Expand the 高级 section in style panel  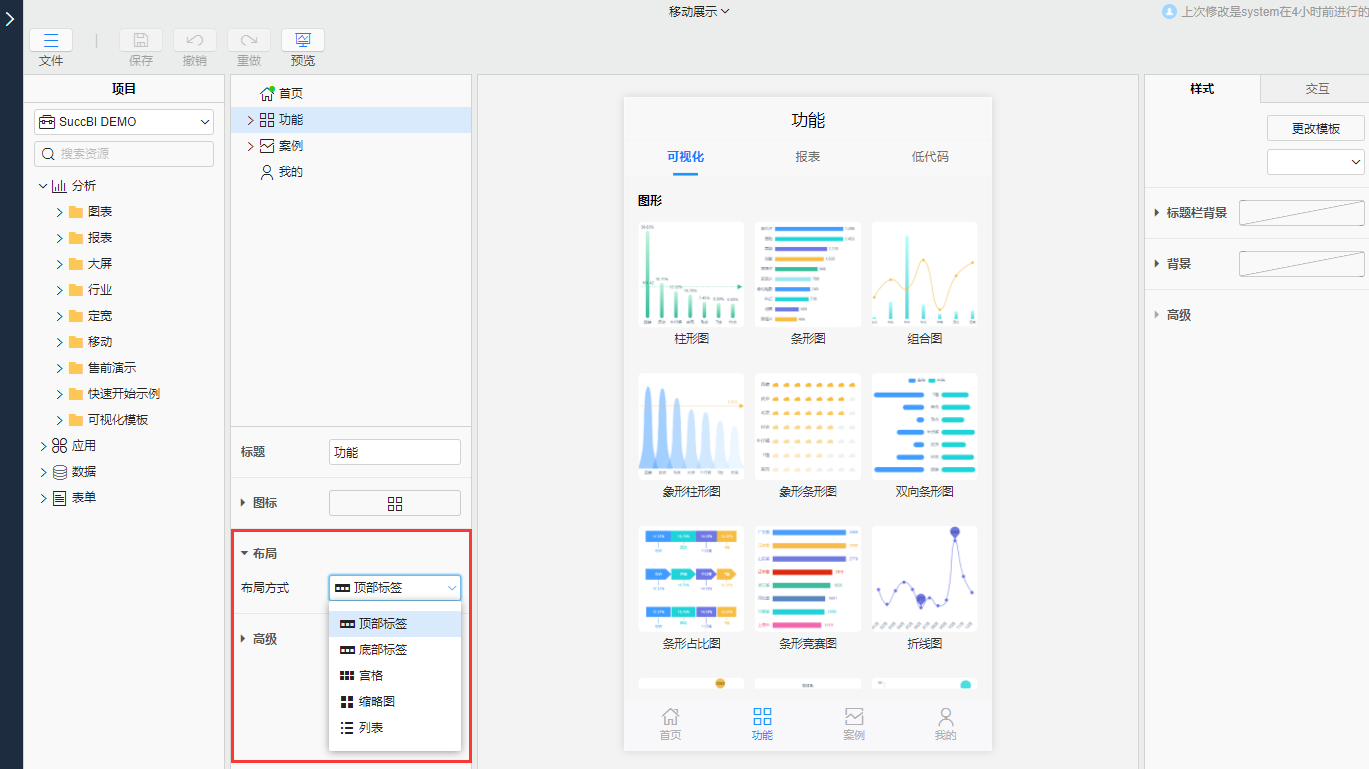click(1158, 315)
